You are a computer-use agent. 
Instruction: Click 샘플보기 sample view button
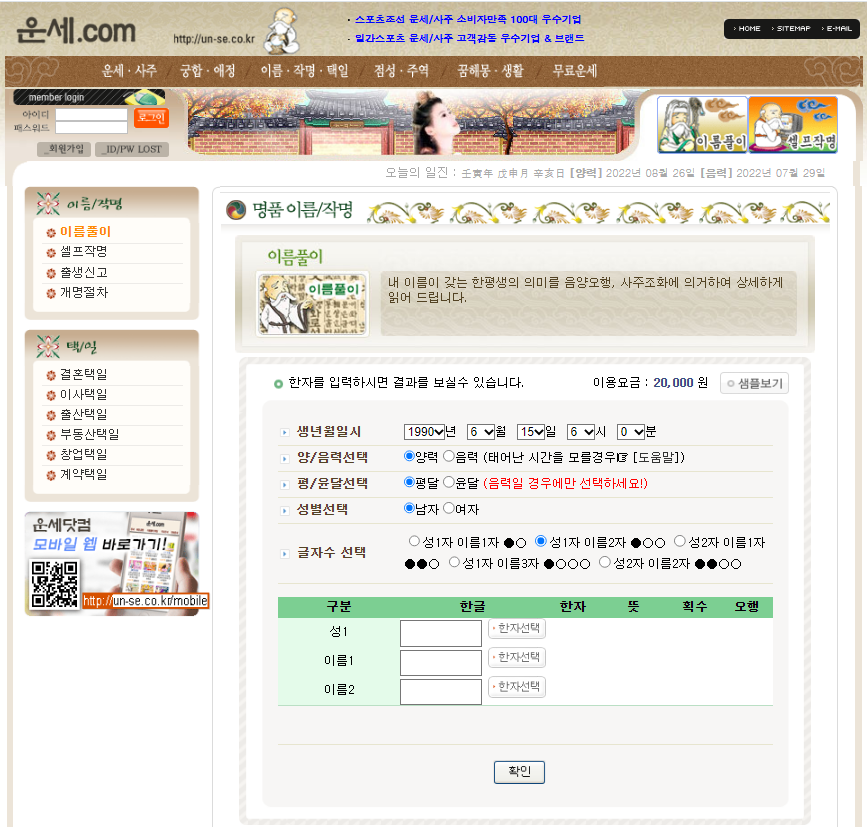tap(755, 383)
